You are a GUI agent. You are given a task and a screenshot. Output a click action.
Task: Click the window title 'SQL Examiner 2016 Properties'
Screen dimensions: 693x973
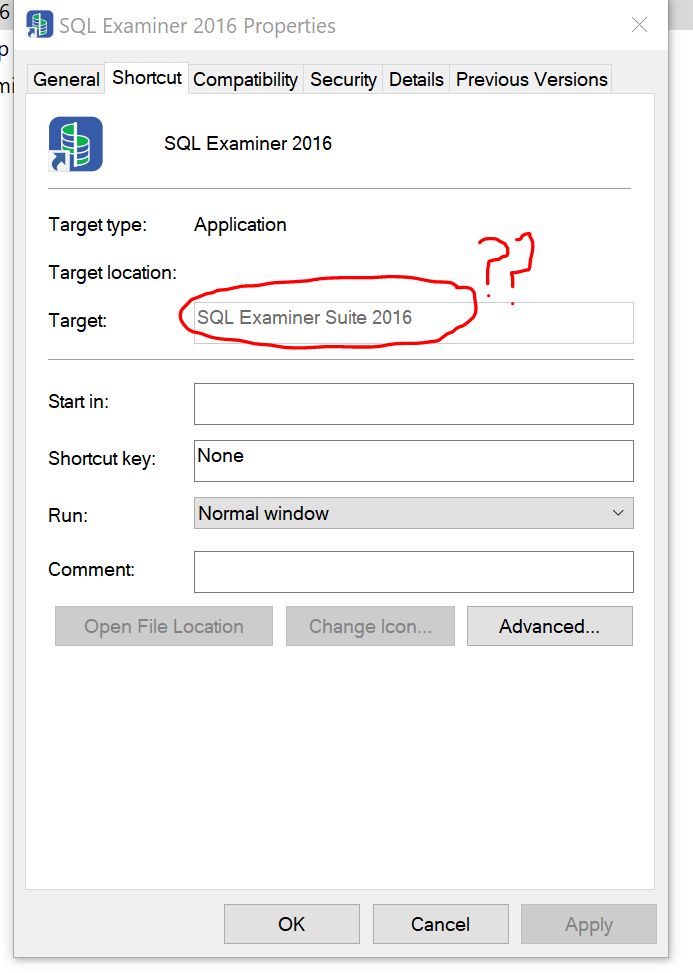click(x=197, y=25)
